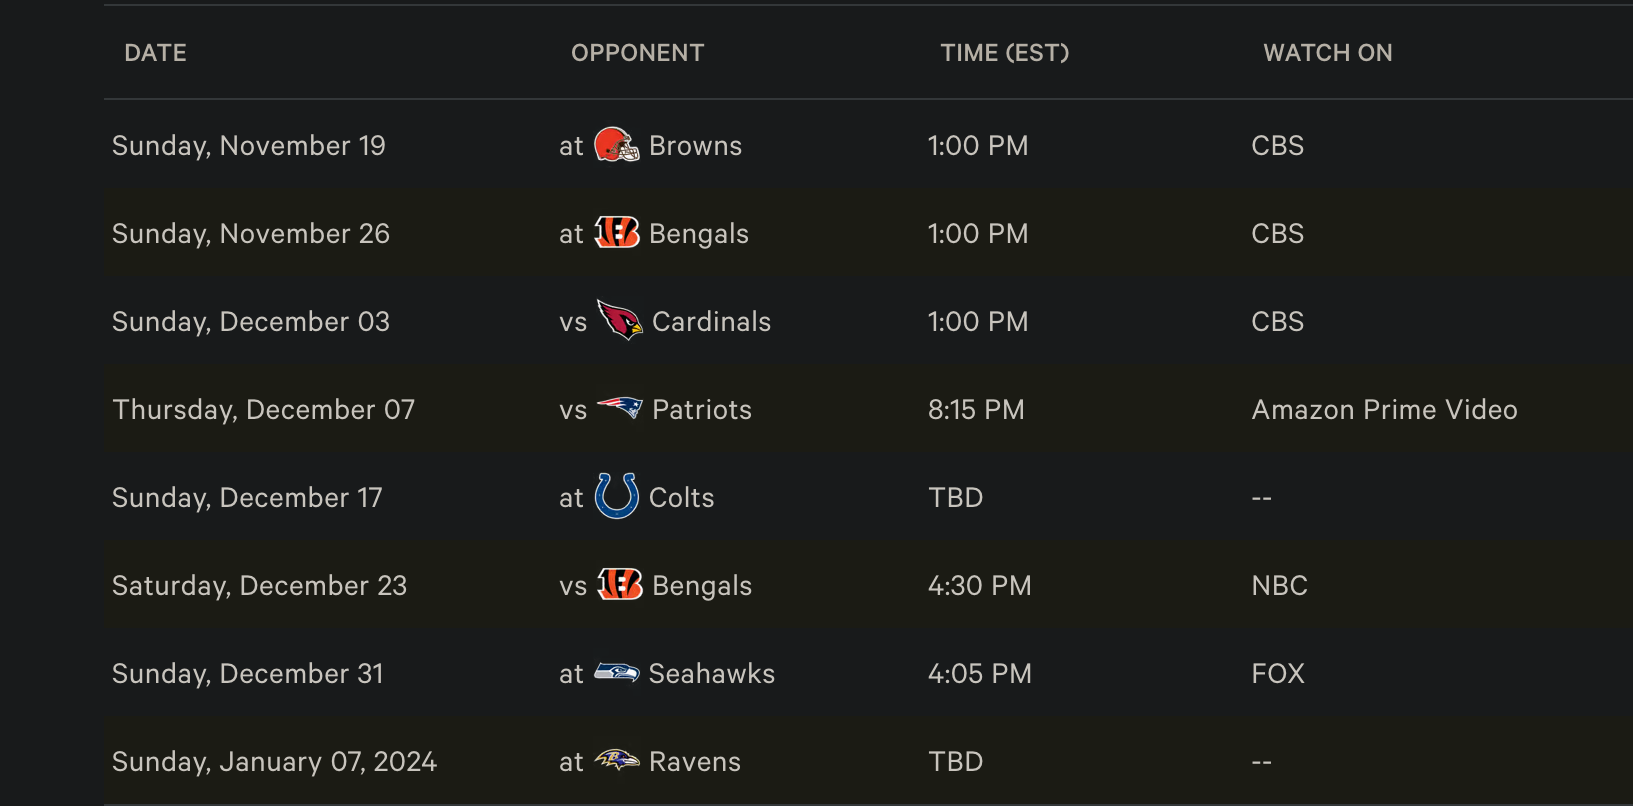Click the WATCH ON column header
The image size is (1633, 806).
click(1327, 53)
